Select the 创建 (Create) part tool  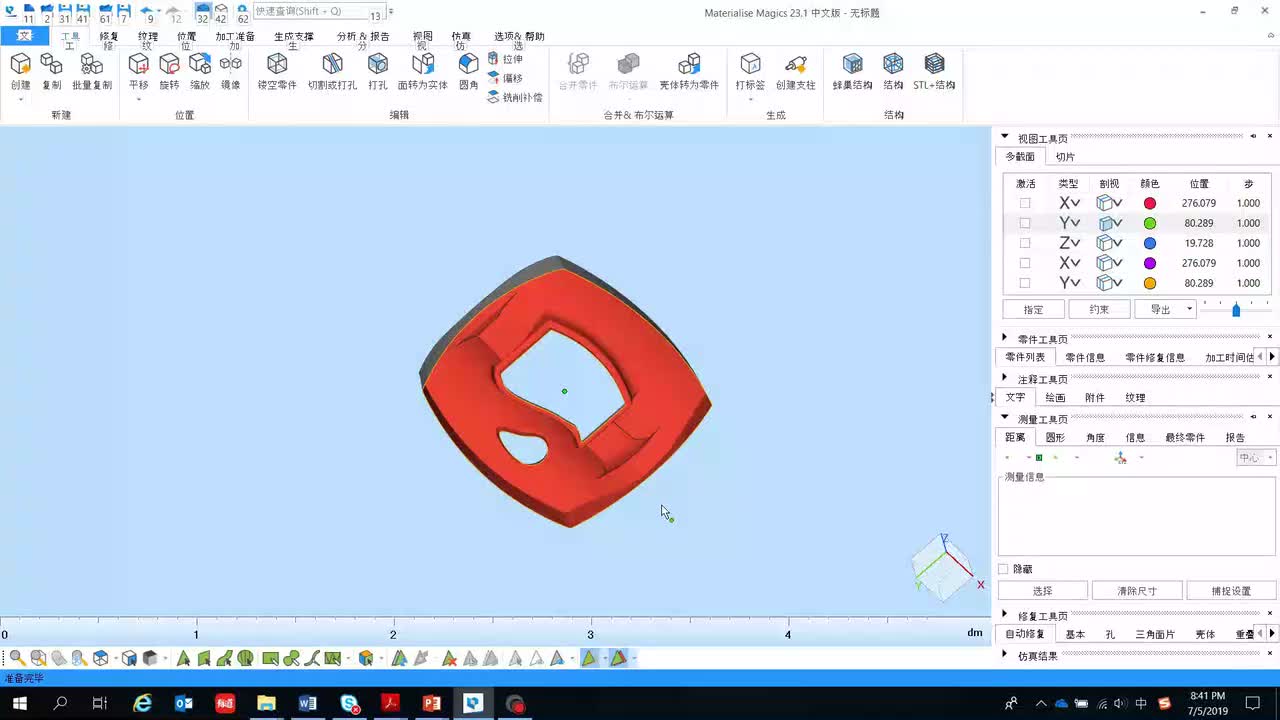pyautogui.click(x=20, y=72)
